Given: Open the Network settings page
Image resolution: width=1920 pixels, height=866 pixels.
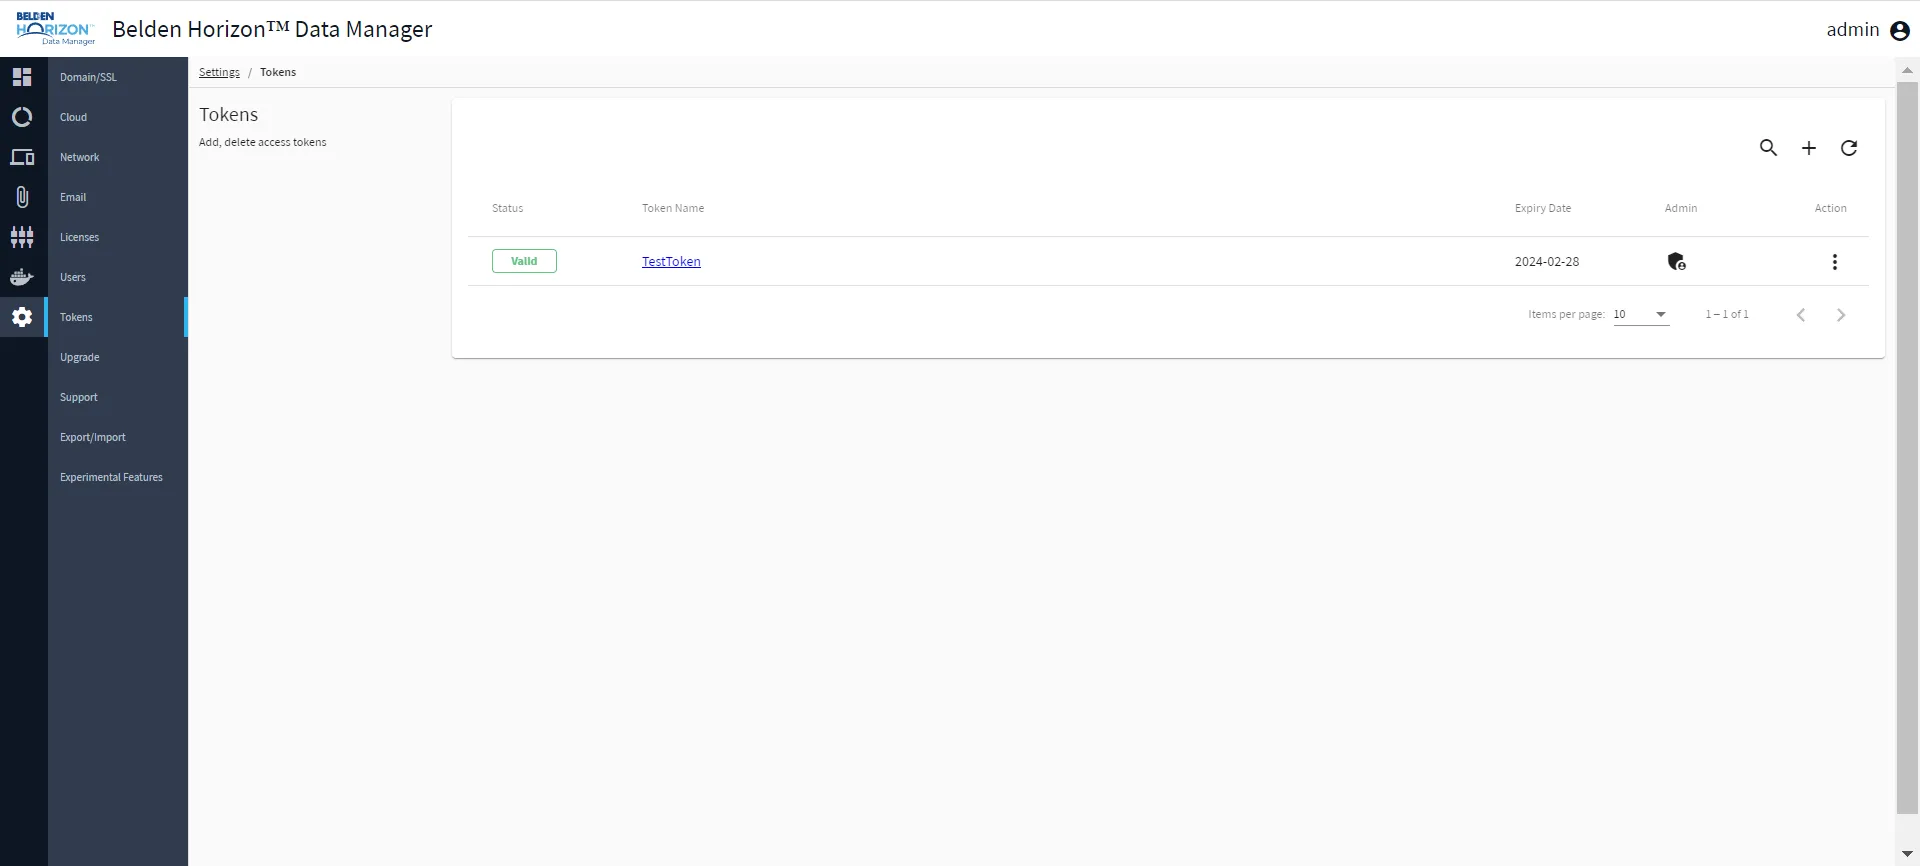Looking at the screenshot, I should [x=118, y=157].
